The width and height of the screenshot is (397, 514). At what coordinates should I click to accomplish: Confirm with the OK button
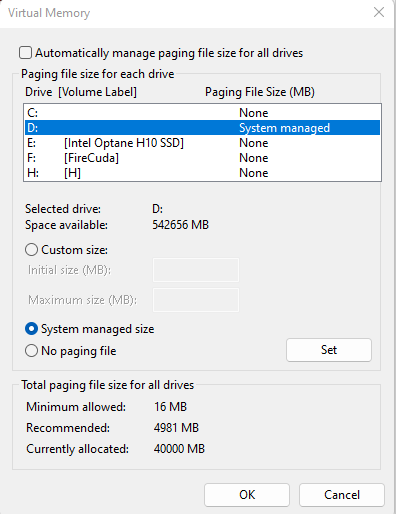coord(247,495)
